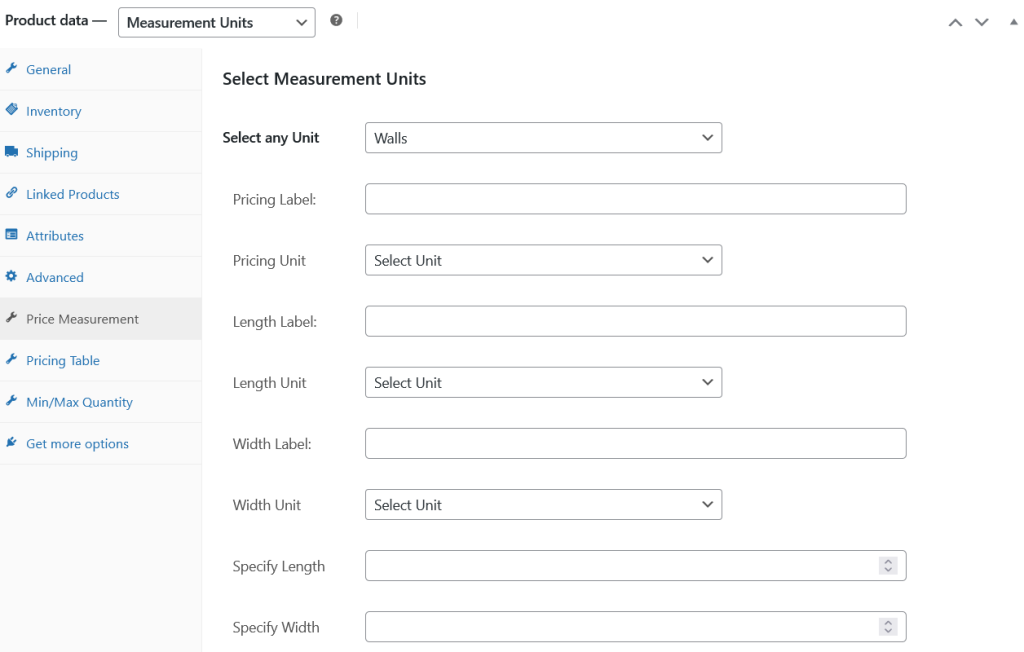Click the Specify Length number stepper
This screenshot has width=1024, height=652.
click(x=887, y=566)
